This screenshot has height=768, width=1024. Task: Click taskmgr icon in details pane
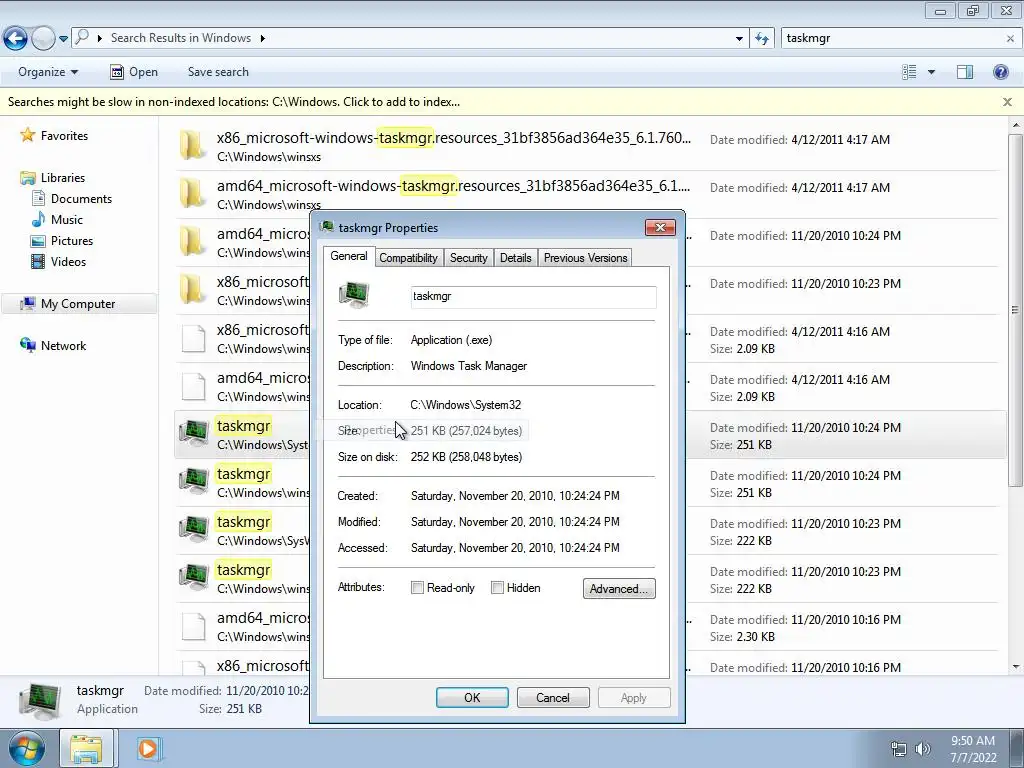[x=40, y=700]
